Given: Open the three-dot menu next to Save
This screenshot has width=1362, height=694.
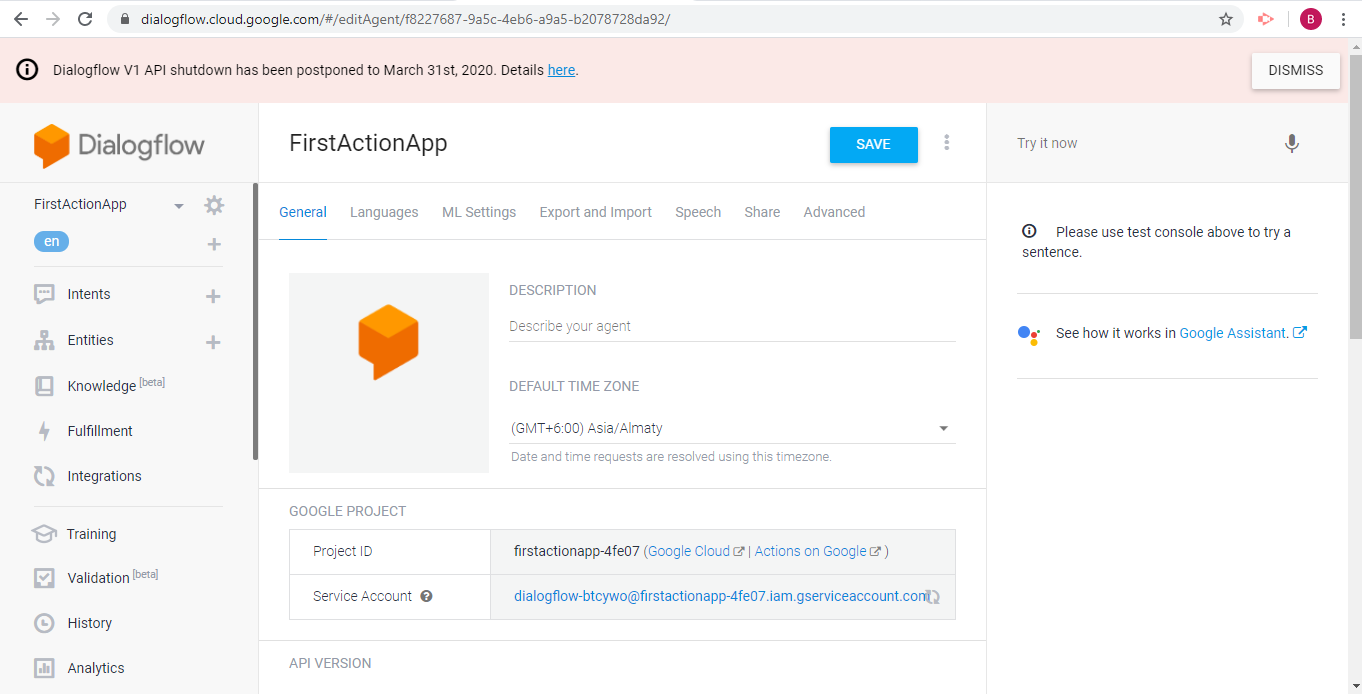Looking at the screenshot, I should pos(946,143).
